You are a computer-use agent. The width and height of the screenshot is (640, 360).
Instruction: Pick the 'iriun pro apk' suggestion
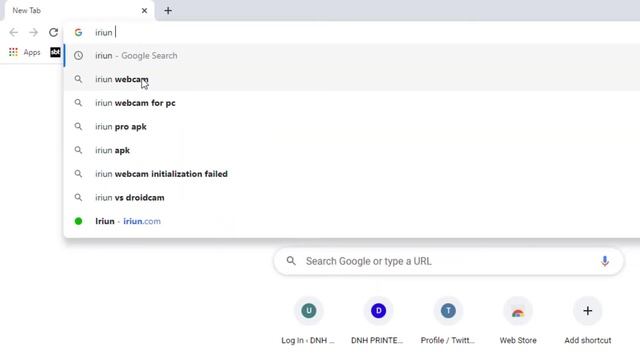[352, 127]
